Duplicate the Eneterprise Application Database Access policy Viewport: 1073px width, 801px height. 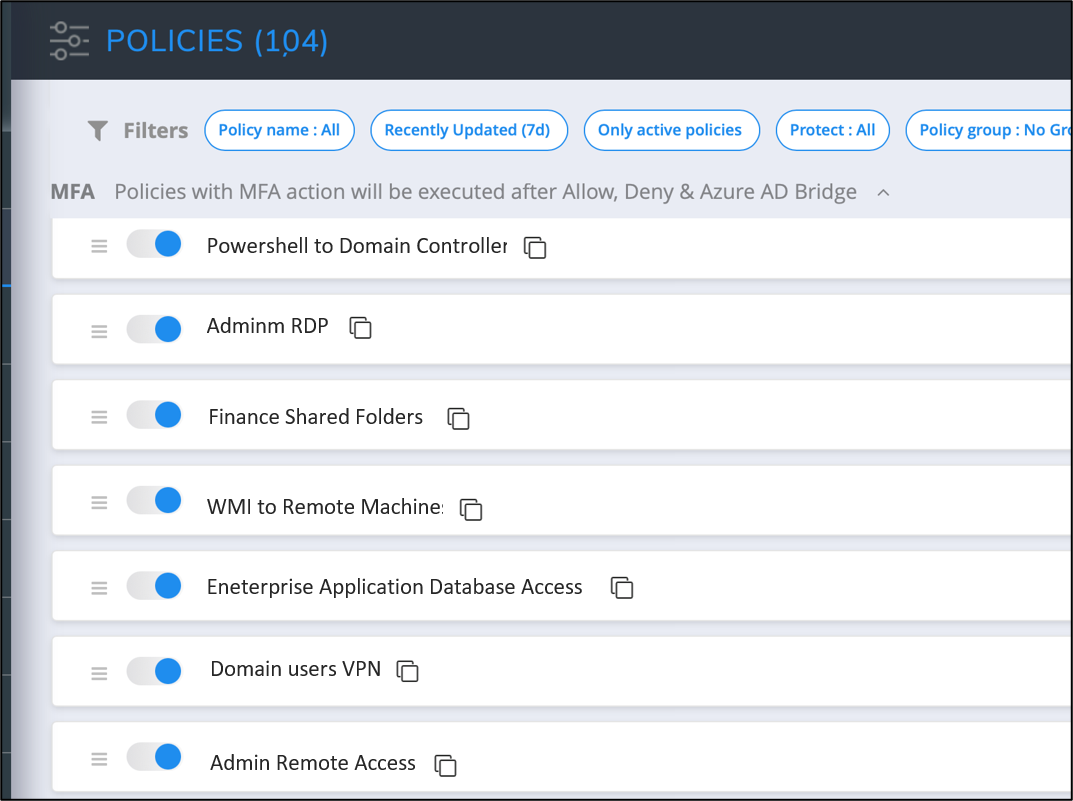tap(622, 588)
